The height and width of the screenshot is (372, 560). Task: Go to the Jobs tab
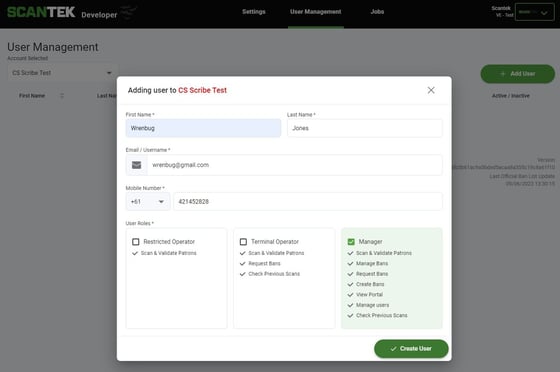[377, 12]
